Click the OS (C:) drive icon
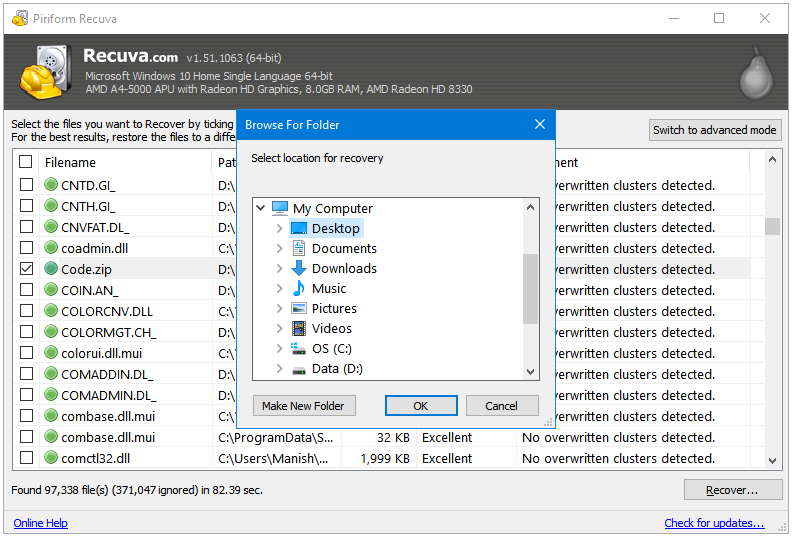The height and width of the screenshot is (538, 792). pos(298,348)
